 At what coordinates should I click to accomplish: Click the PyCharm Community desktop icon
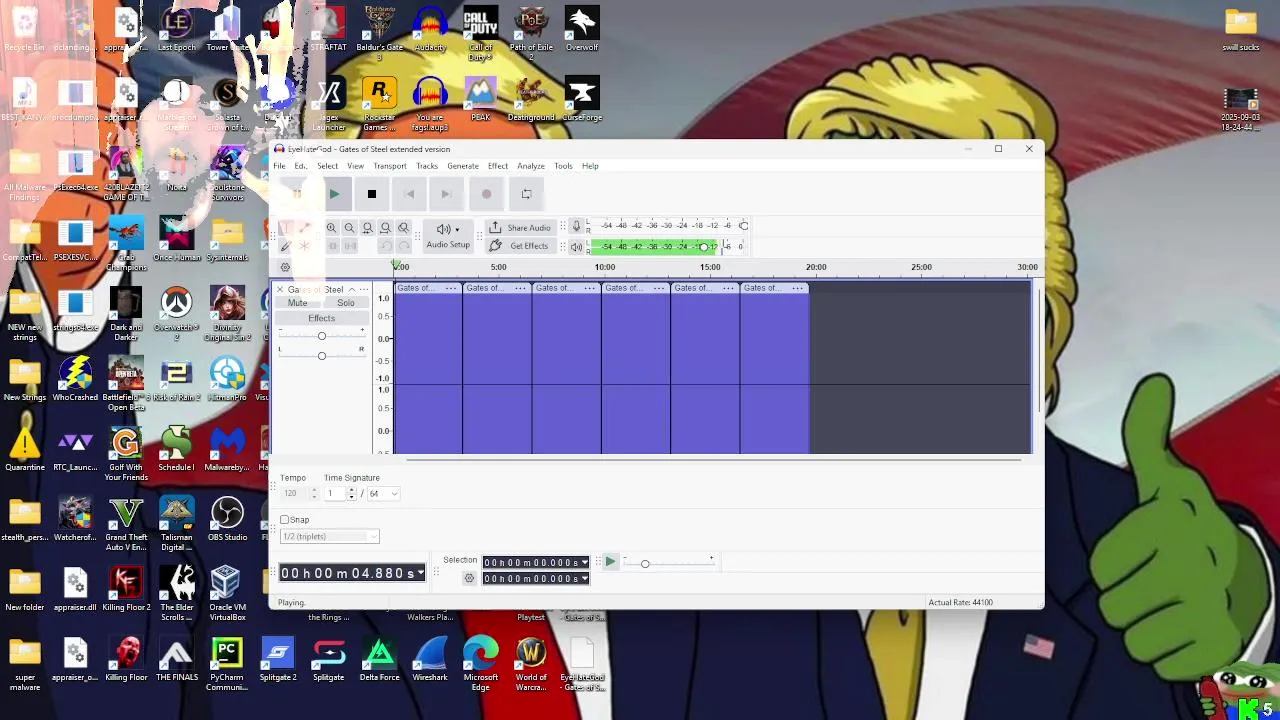[227, 664]
